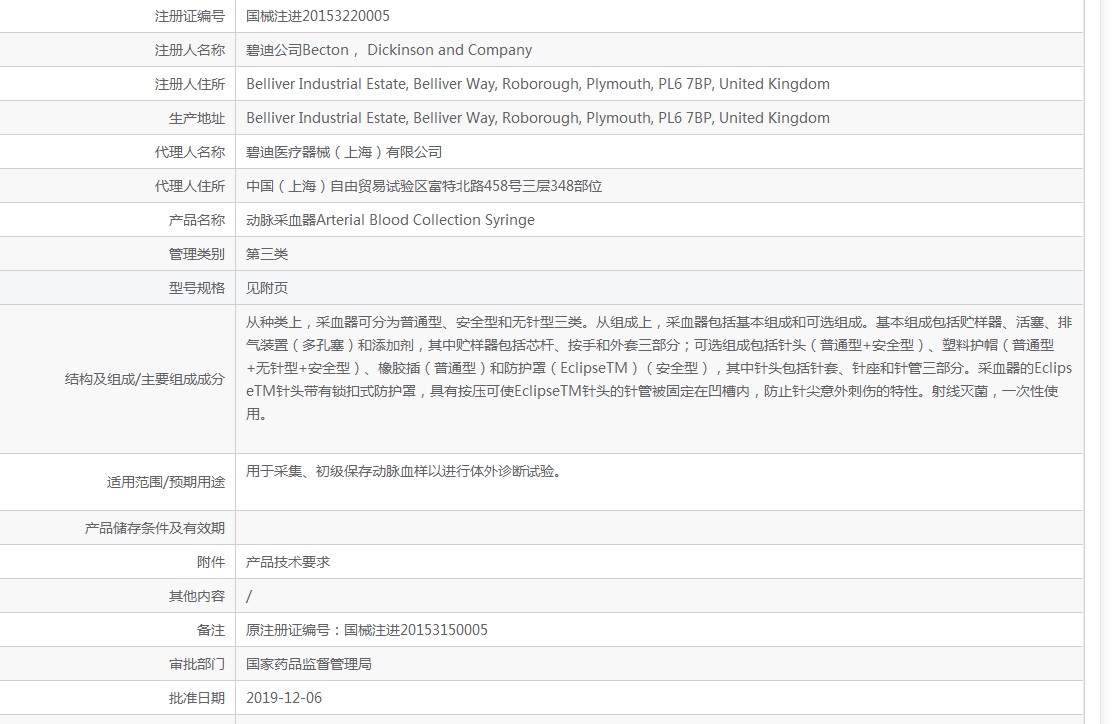Click the 型号规格 label
This screenshot has height=724, width=1112.
[x=196, y=288]
